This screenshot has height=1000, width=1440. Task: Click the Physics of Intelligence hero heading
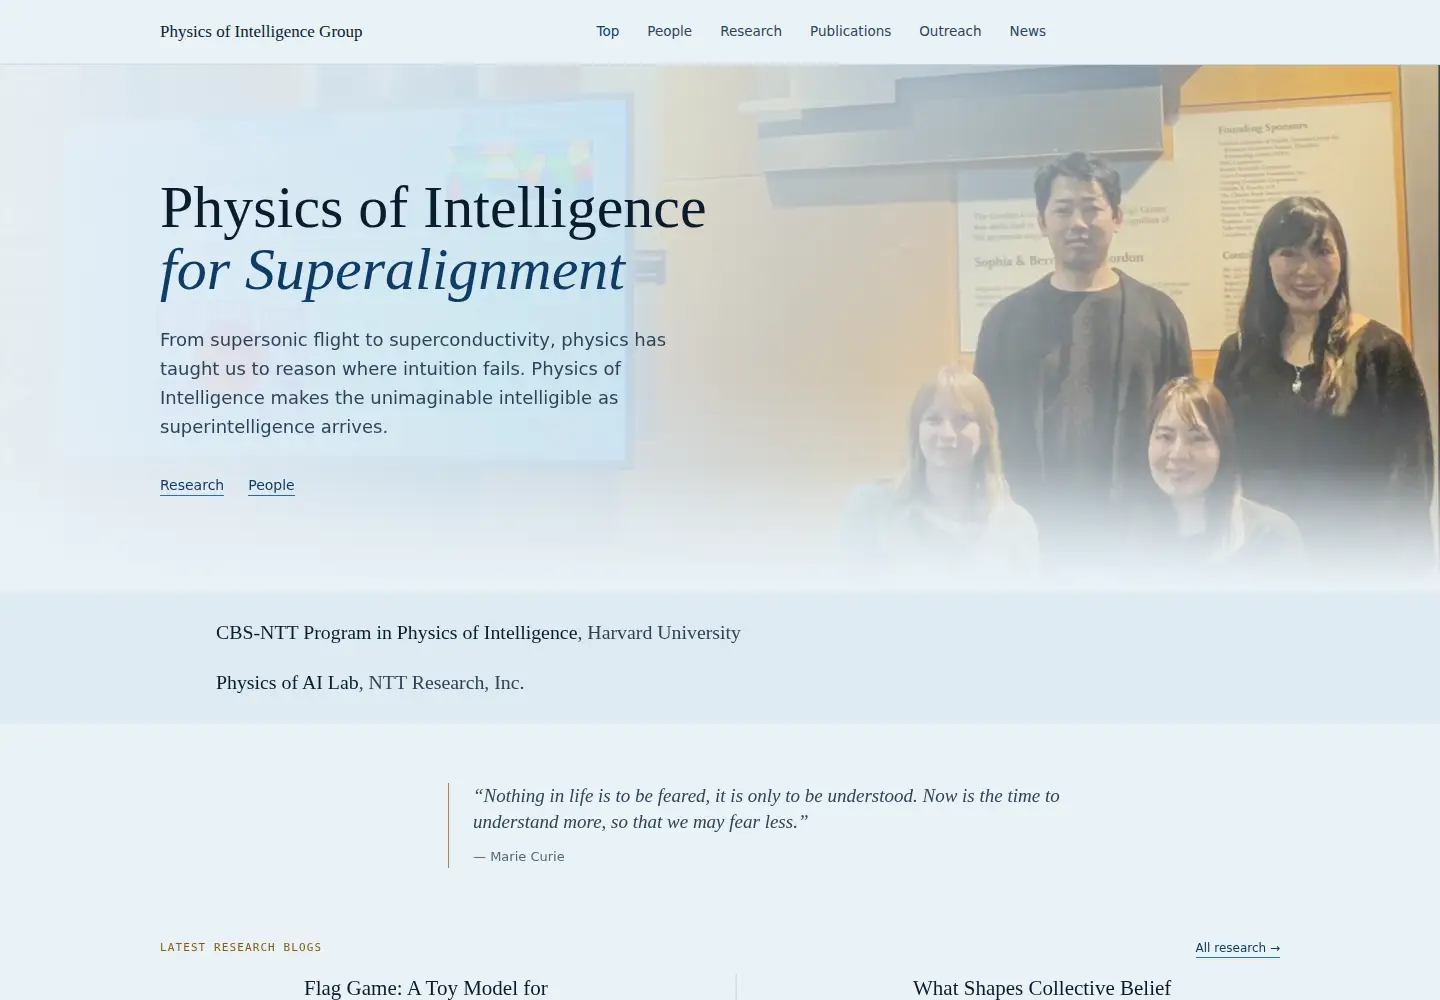[x=433, y=208]
